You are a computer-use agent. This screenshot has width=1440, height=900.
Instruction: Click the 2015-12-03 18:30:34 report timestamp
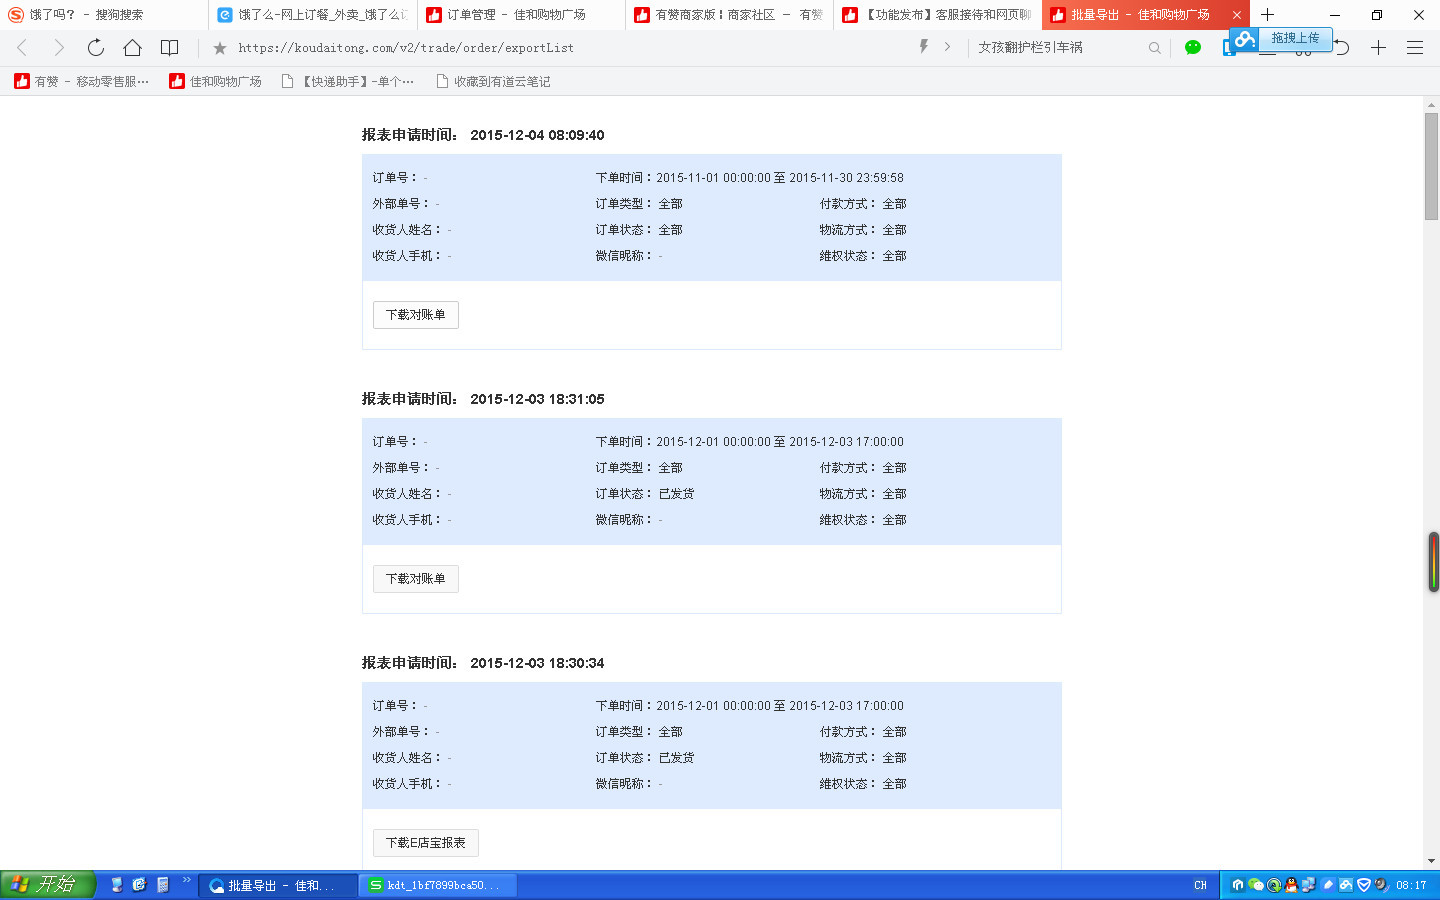point(537,663)
